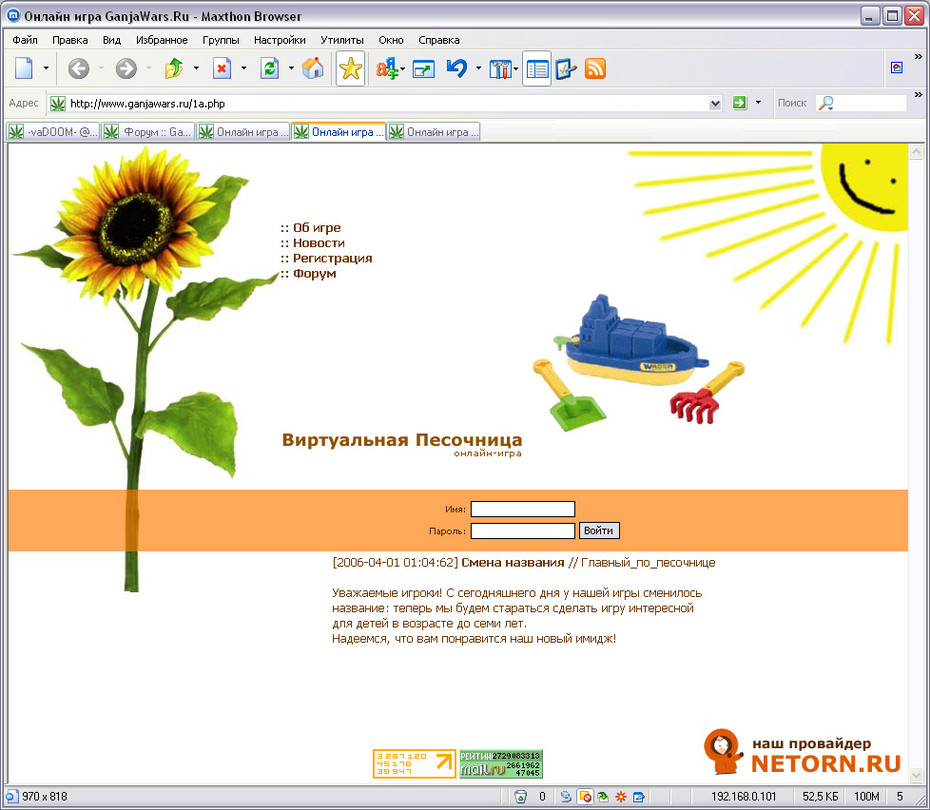Expand the Go button dropdown arrow
930x810 pixels.
[758, 103]
